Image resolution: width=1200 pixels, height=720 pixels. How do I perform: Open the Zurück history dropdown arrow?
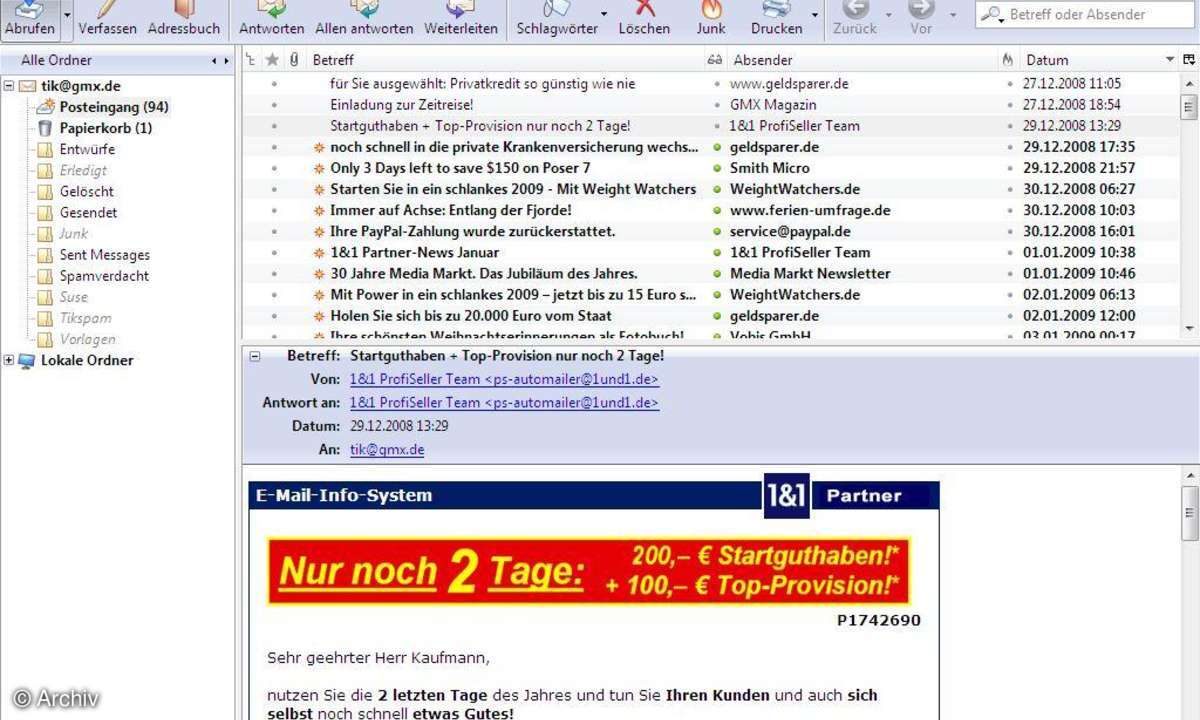click(x=888, y=16)
